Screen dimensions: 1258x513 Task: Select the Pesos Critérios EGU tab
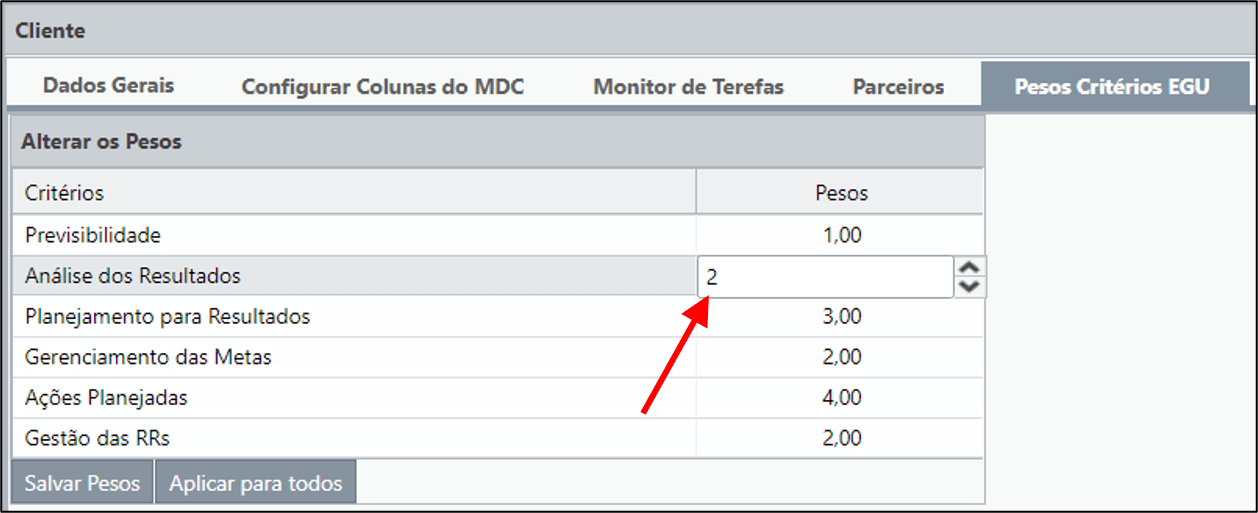(1112, 86)
